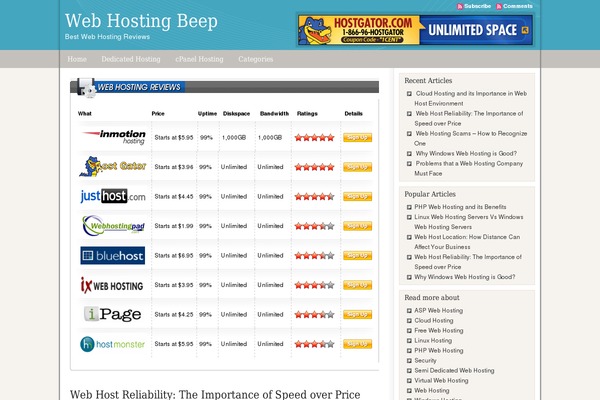The width and height of the screenshot is (600, 400).
Task: Click the Web Hosting Beep site title
Action: click(x=141, y=21)
